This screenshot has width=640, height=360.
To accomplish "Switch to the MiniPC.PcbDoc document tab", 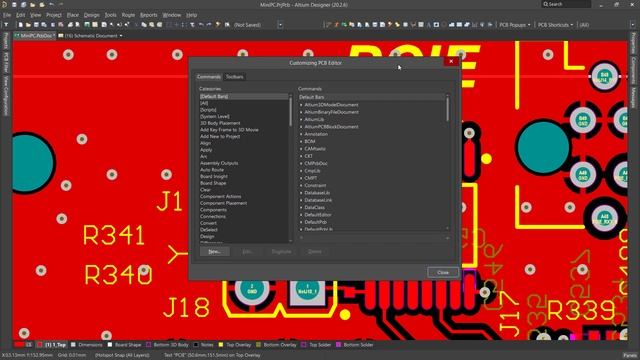I will pyautogui.click(x=34, y=36).
